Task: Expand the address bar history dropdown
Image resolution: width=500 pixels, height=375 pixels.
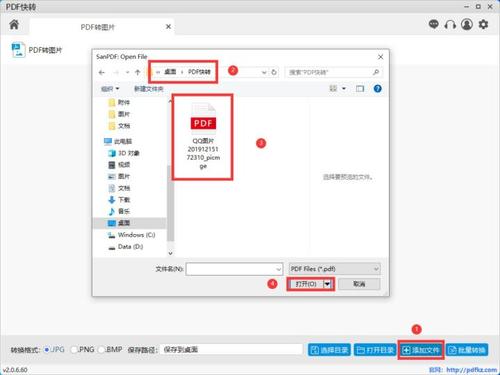Action: coord(264,72)
